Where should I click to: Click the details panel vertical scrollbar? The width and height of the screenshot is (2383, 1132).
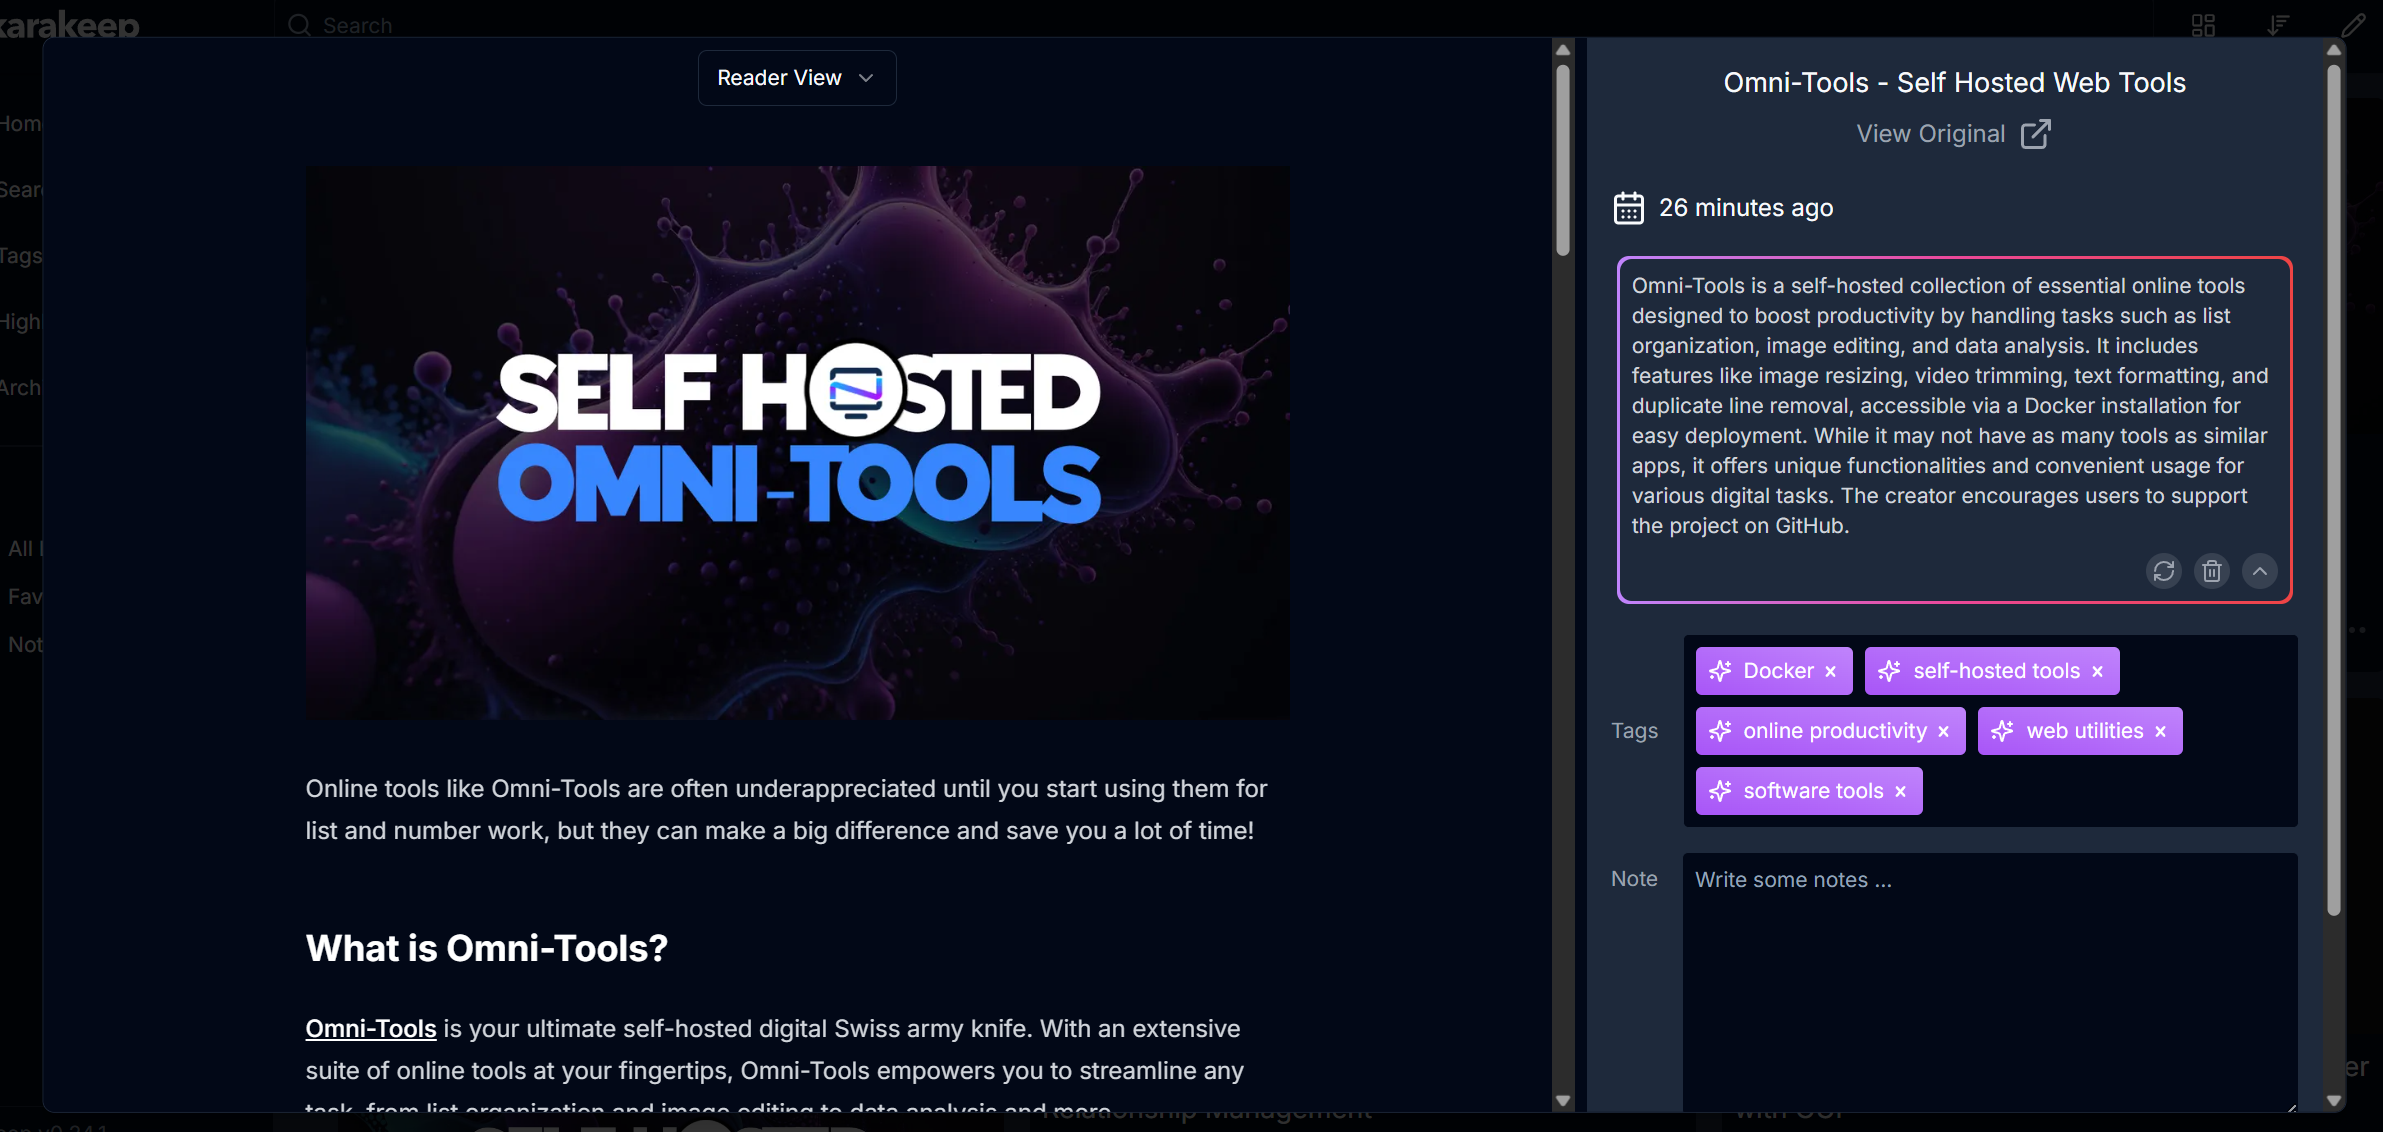point(2333,490)
